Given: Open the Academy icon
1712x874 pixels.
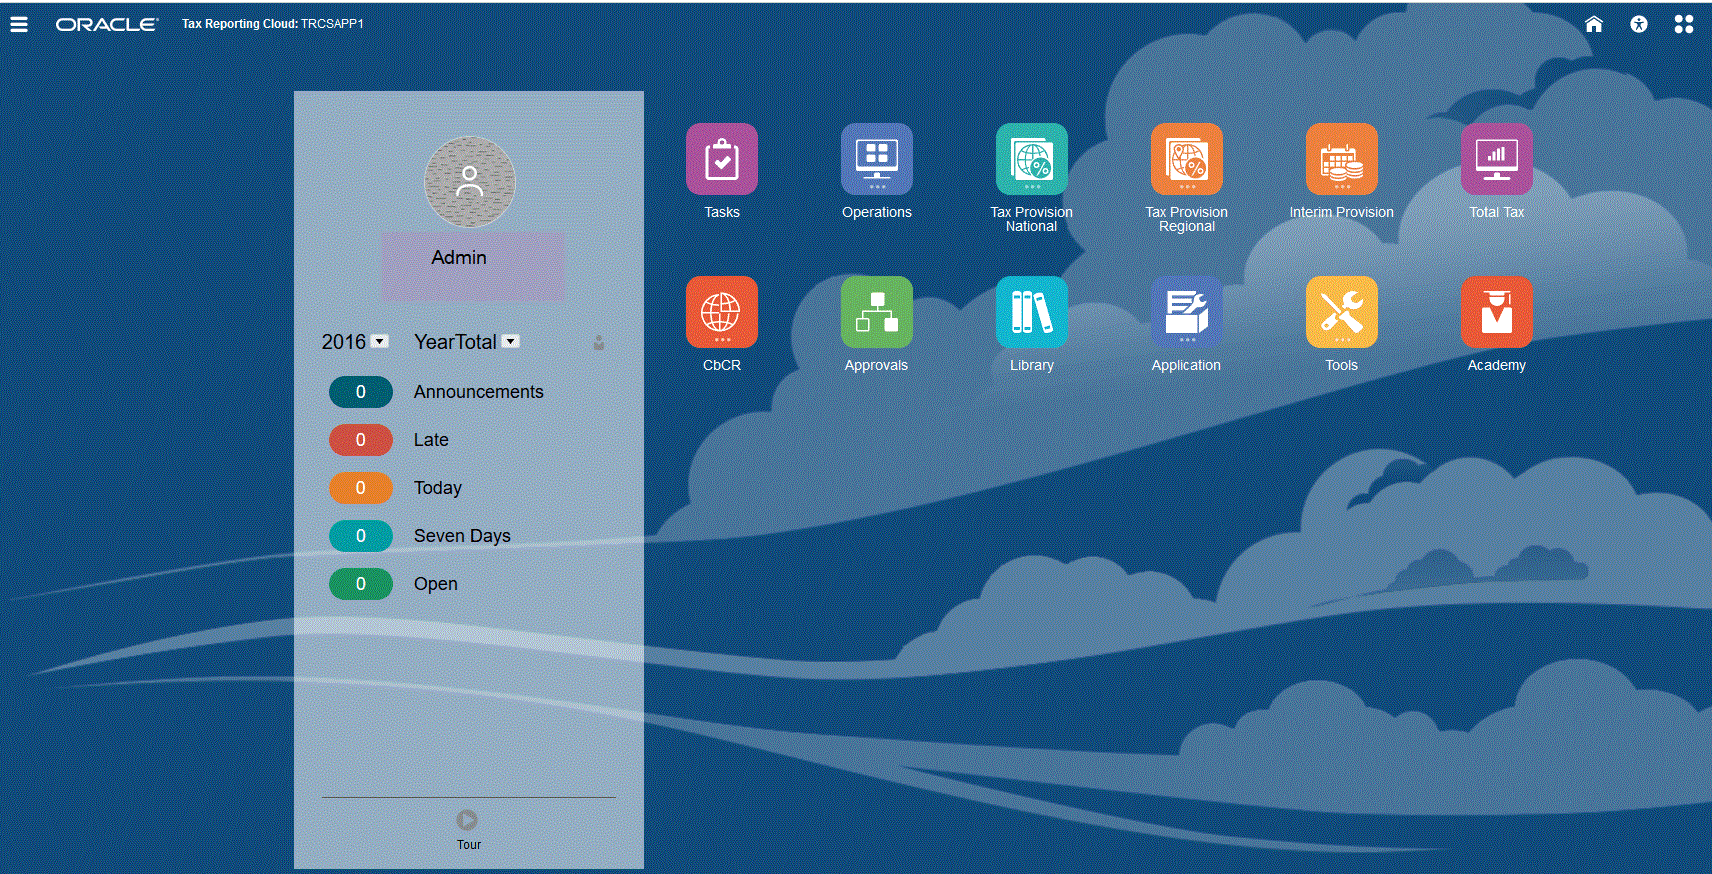Looking at the screenshot, I should tap(1497, 312).
